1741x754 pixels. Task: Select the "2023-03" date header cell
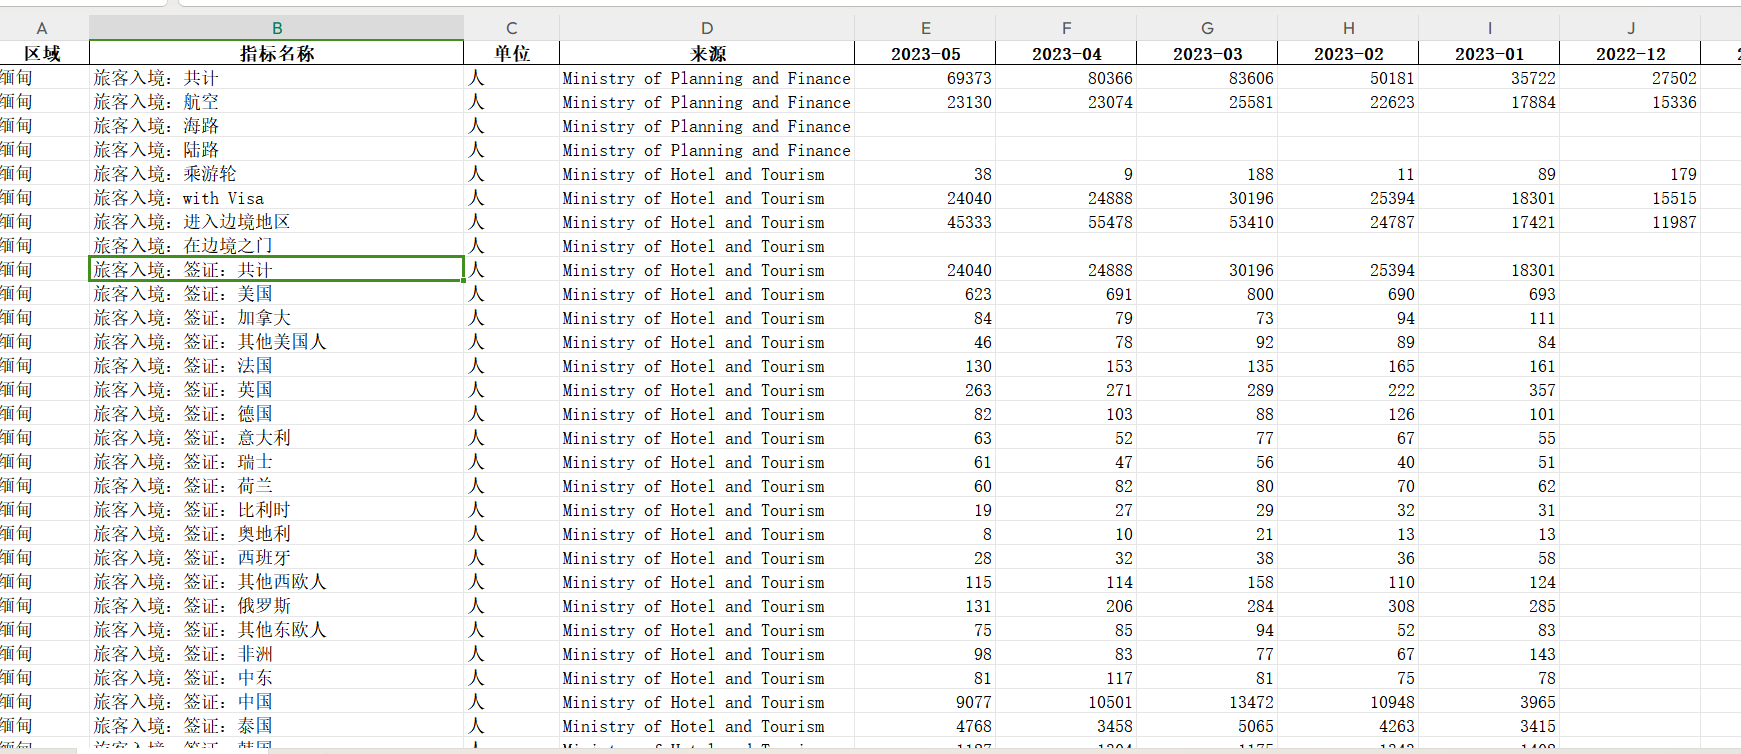(x=1207, y=53)
